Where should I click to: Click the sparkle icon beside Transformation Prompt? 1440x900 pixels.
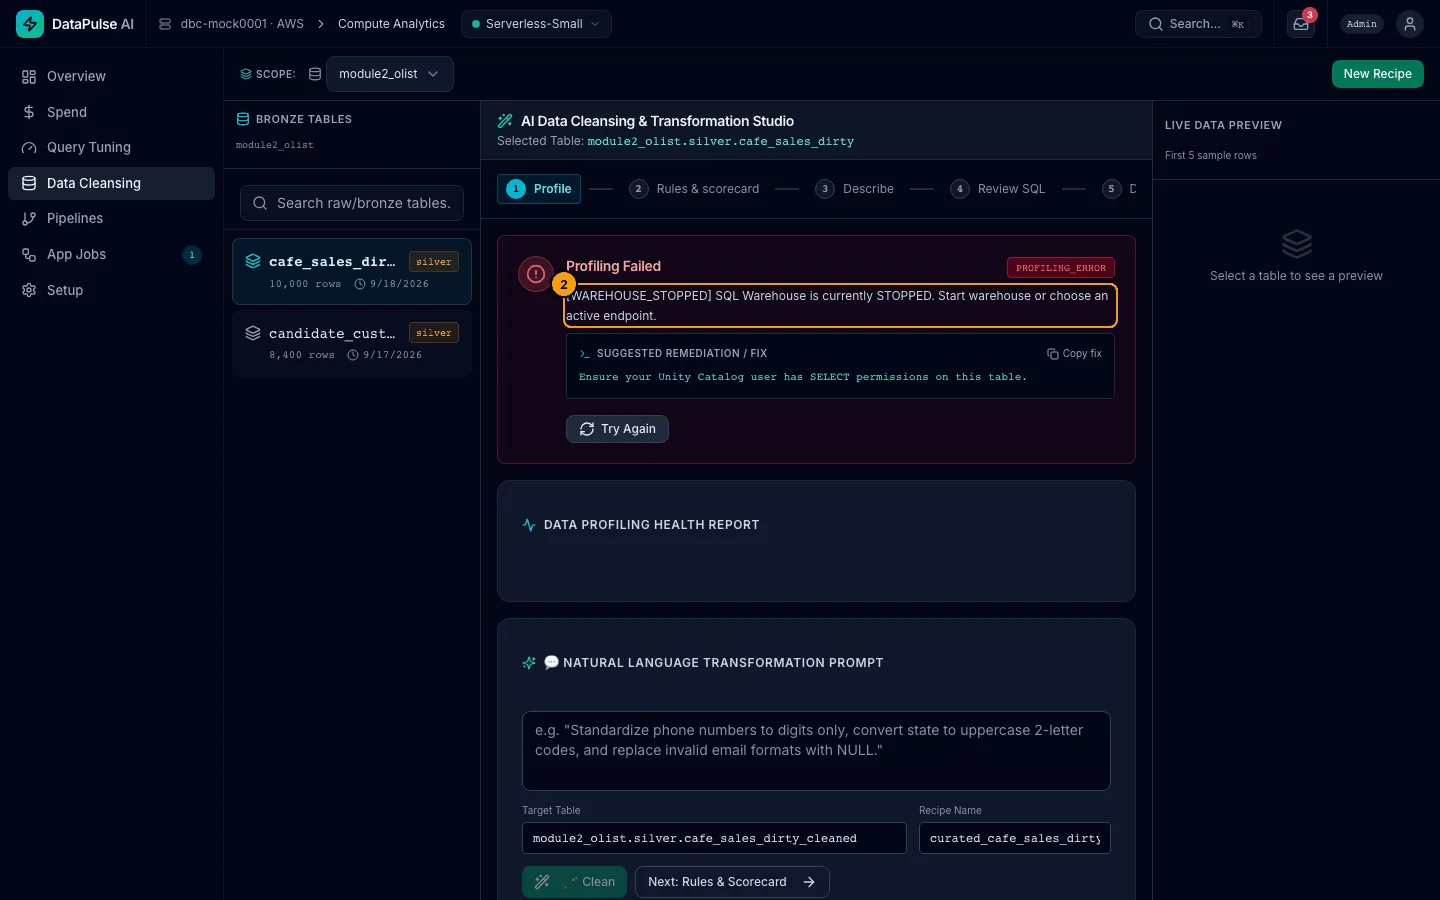click(529, 663)
